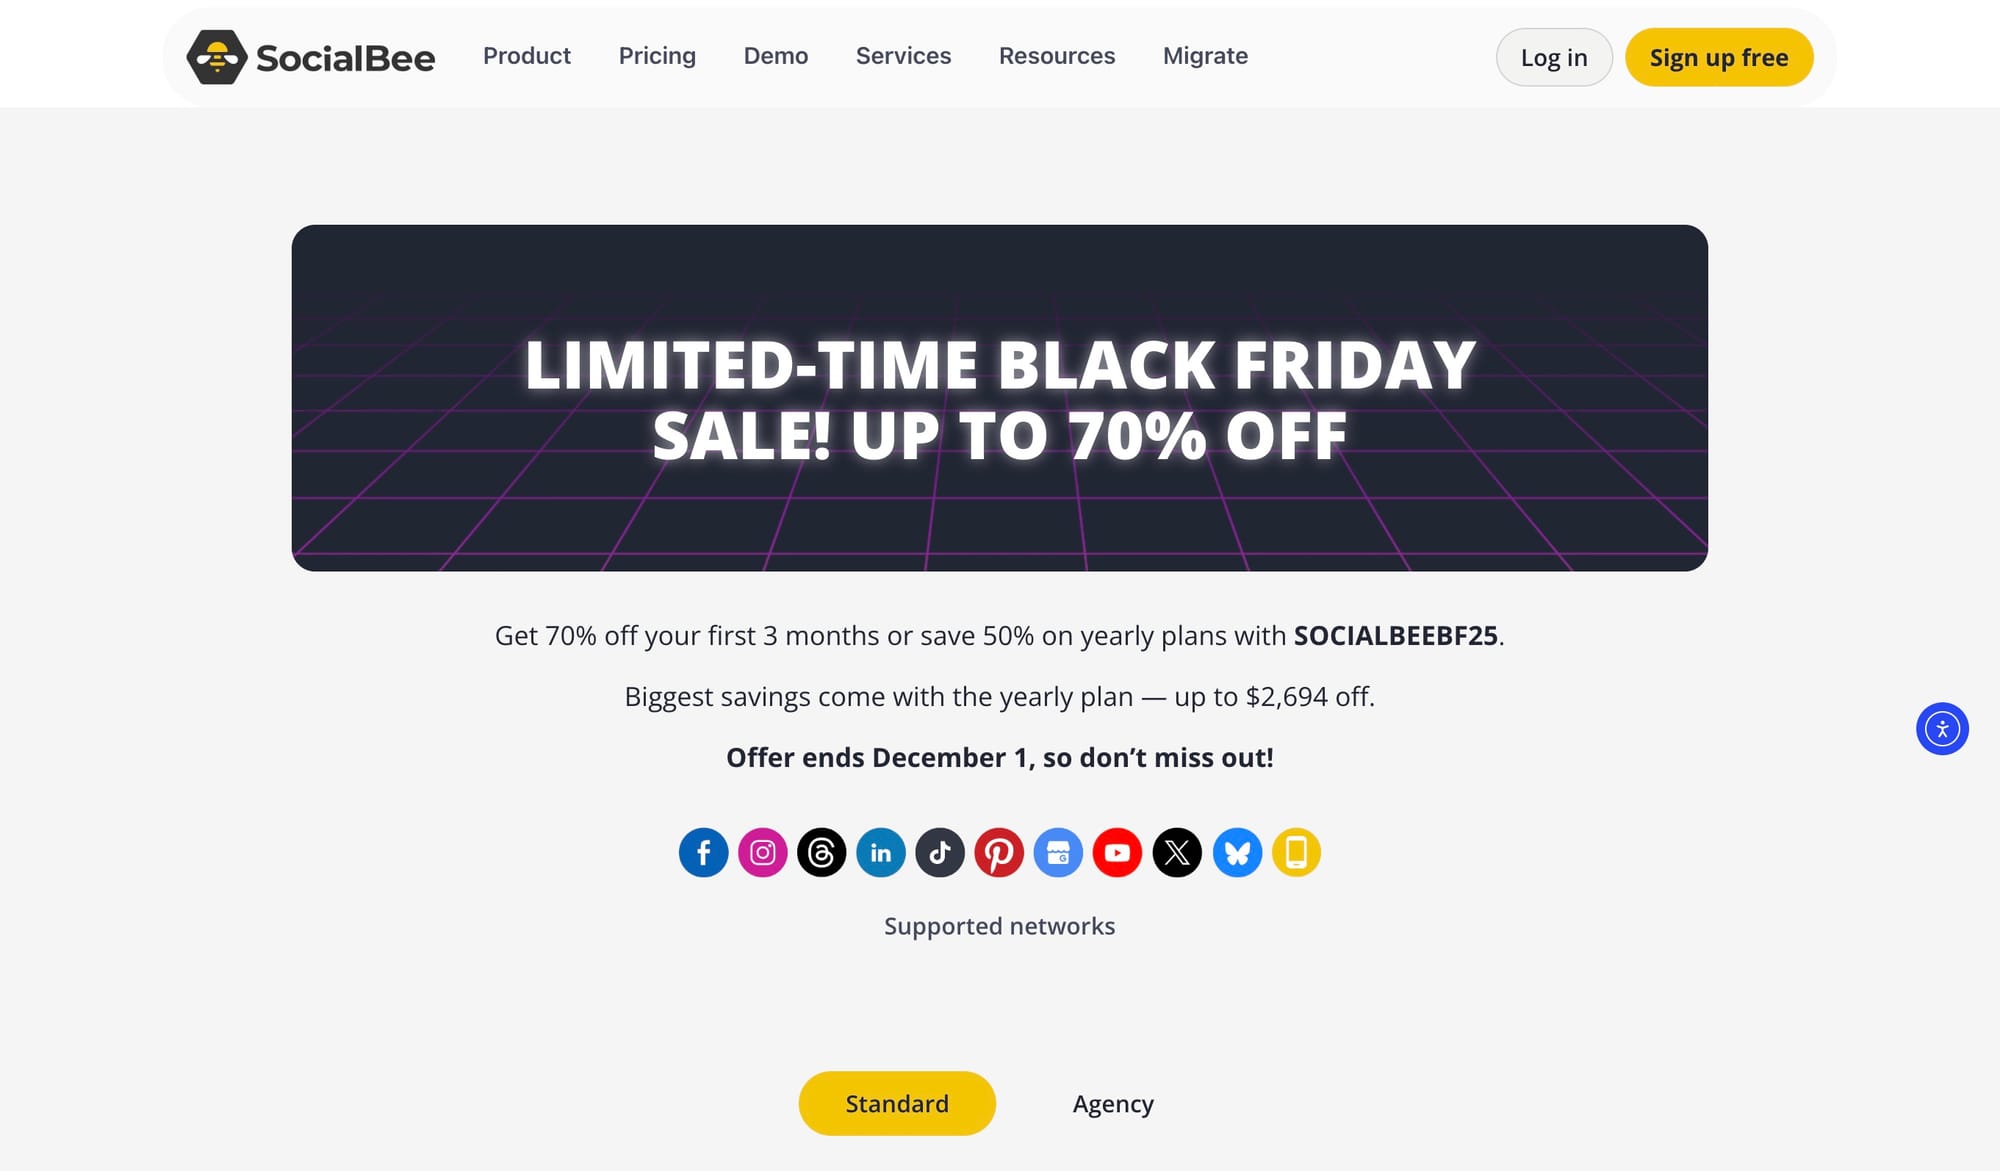The height and width of the screenshot is (1171, 2000).
Task: Click the Log in button
Action: click(x=1554, y=57)
